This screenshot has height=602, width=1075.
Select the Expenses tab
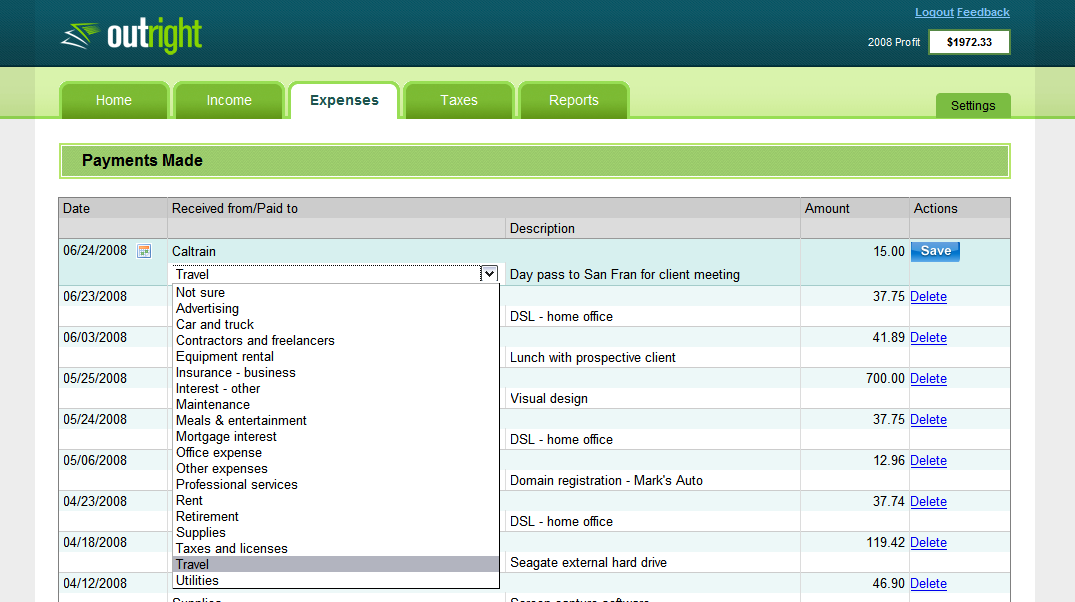tap(344, 100)
